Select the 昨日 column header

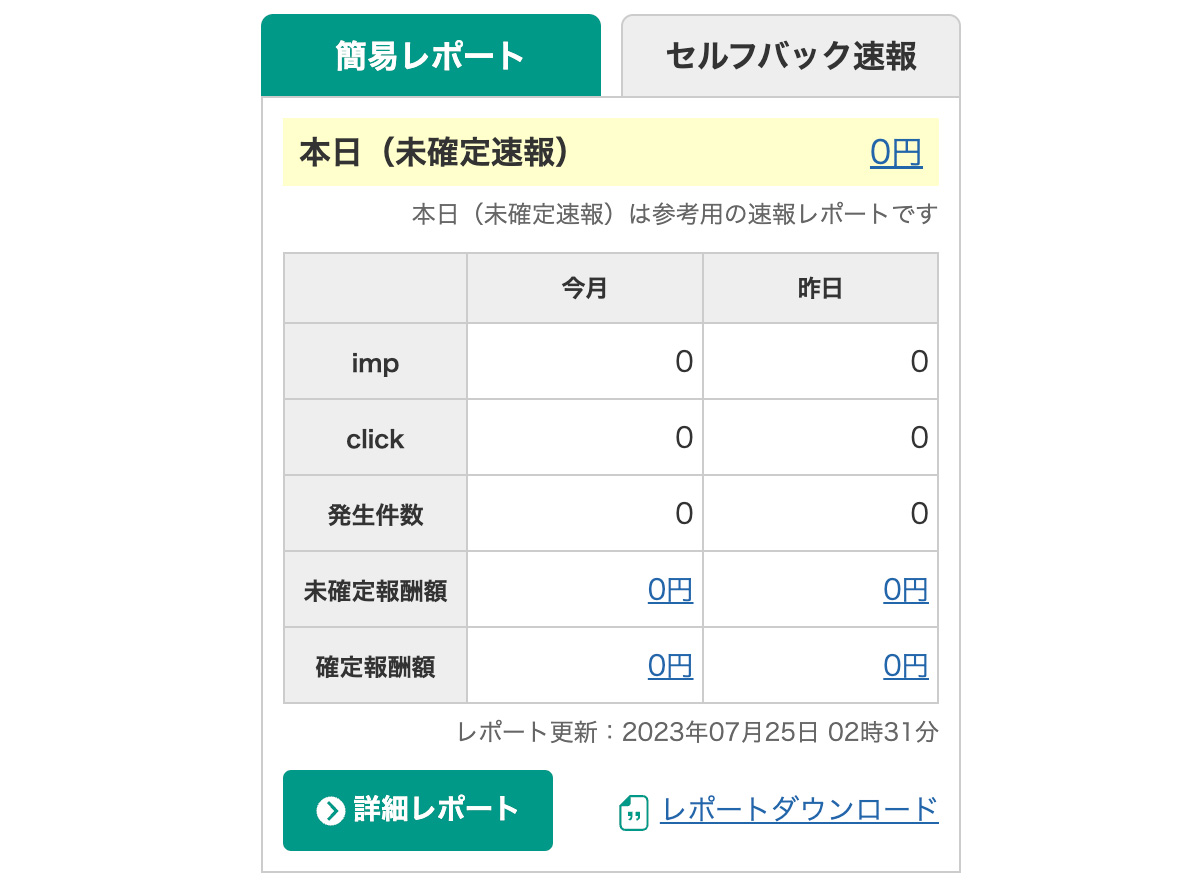tap(820, 289)
